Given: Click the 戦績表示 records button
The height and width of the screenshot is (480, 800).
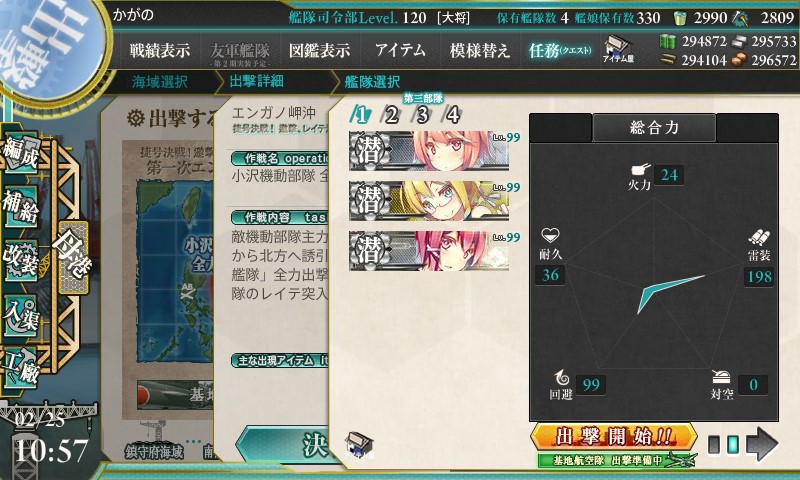Looking at the screenshot, I should [160, 50].
